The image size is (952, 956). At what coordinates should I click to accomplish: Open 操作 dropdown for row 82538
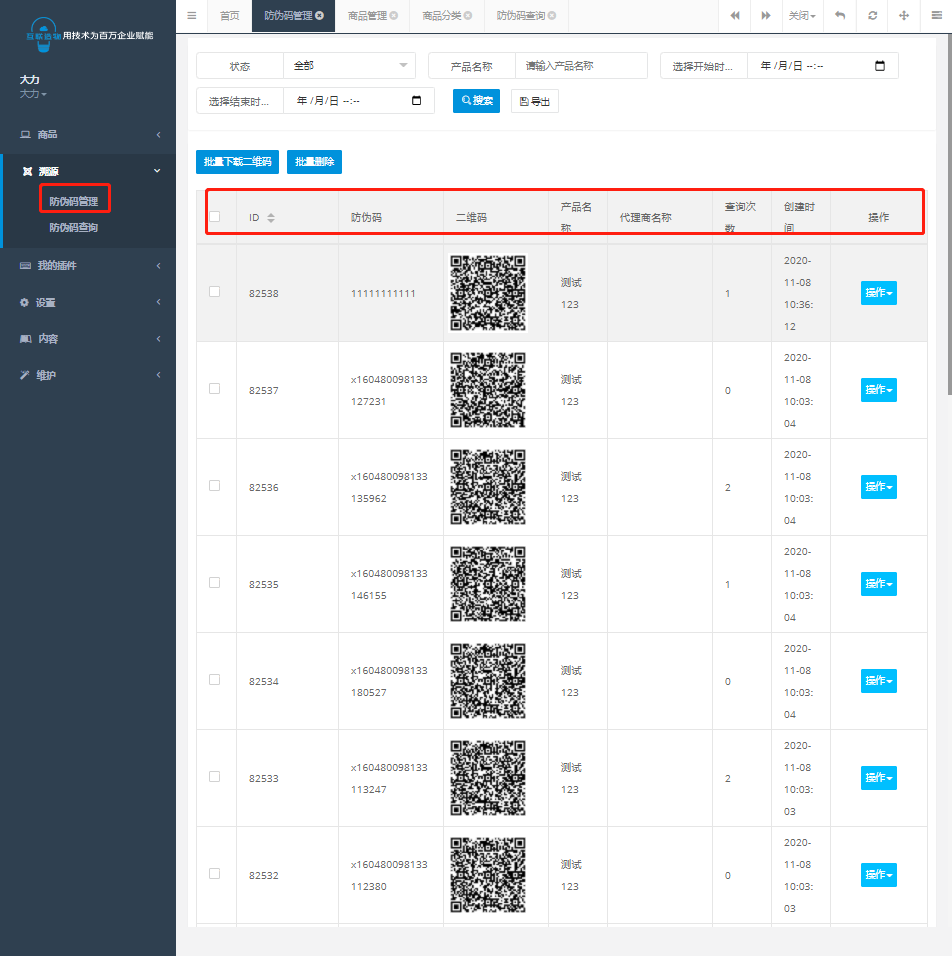coord(878,293)
